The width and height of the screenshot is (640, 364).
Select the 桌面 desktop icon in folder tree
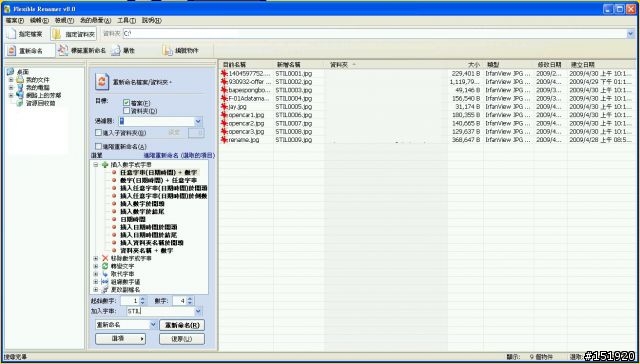click(x=10, y=72)
